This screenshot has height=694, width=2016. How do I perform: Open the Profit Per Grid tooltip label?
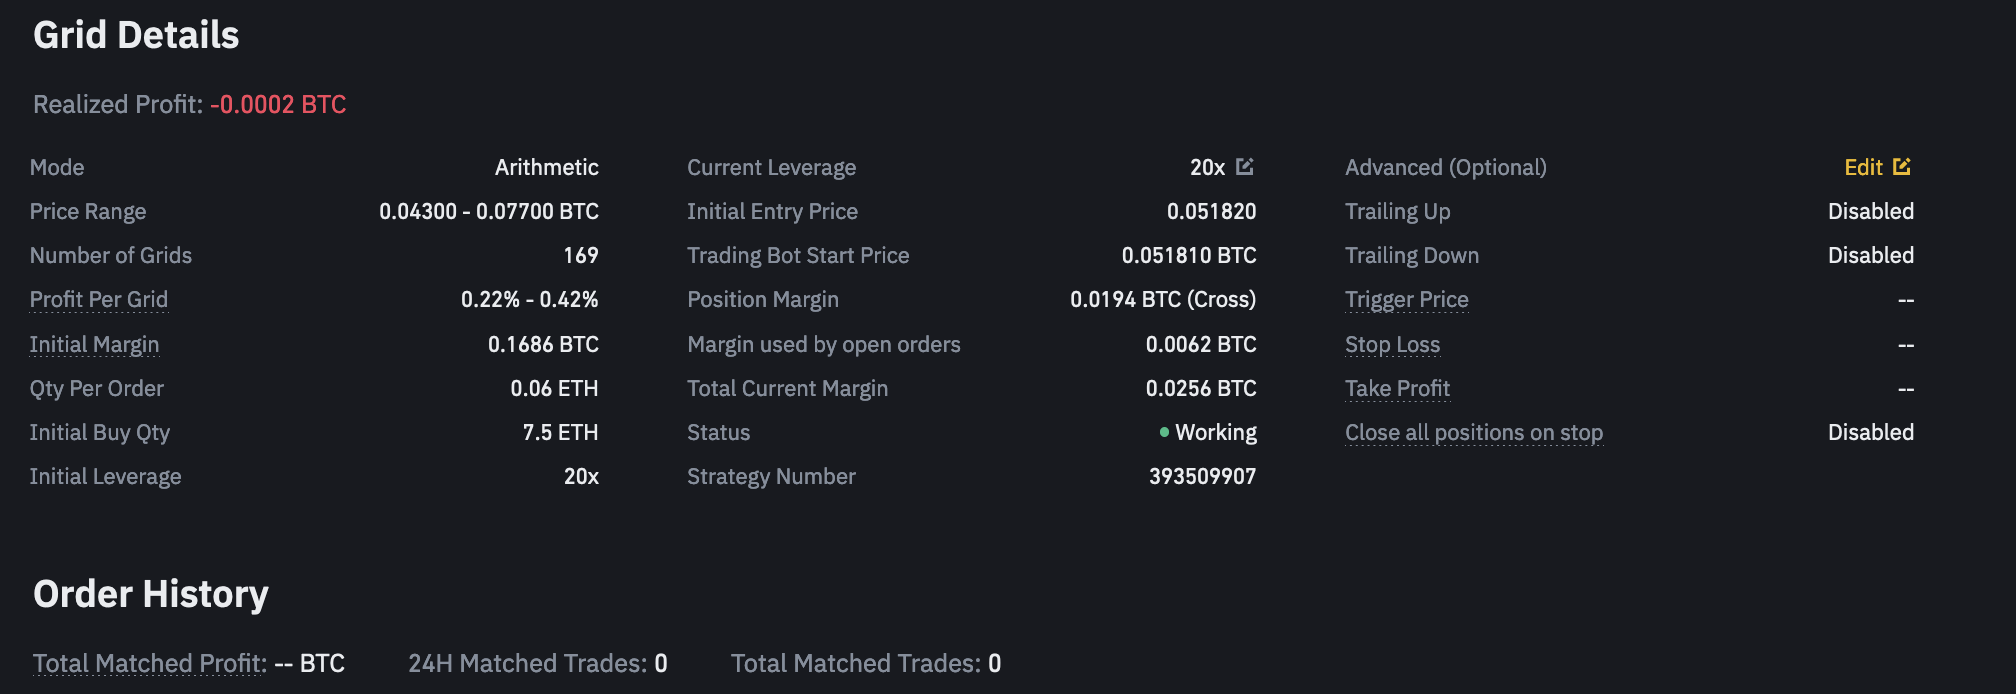click(99, 299)
